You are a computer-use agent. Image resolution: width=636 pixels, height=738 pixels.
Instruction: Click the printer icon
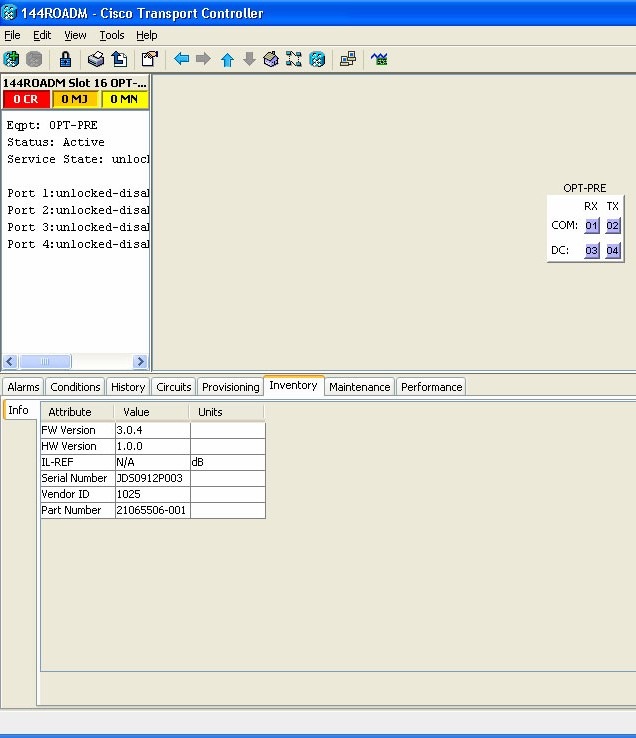tap(96, 59)
